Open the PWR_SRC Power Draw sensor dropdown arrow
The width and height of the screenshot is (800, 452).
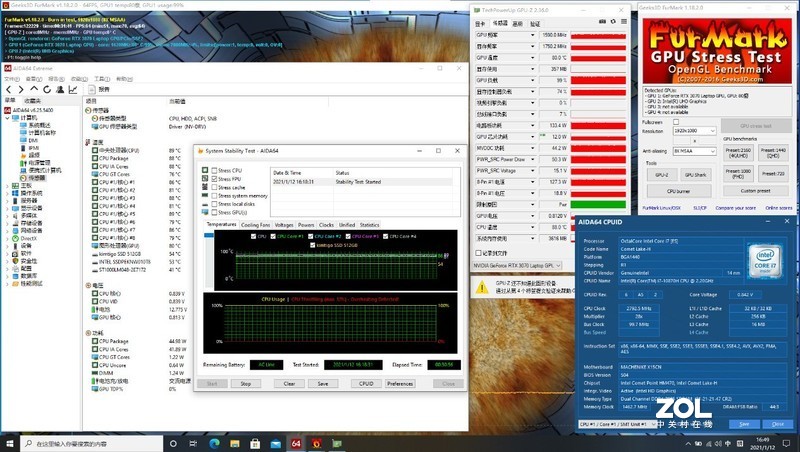(533, 160)
